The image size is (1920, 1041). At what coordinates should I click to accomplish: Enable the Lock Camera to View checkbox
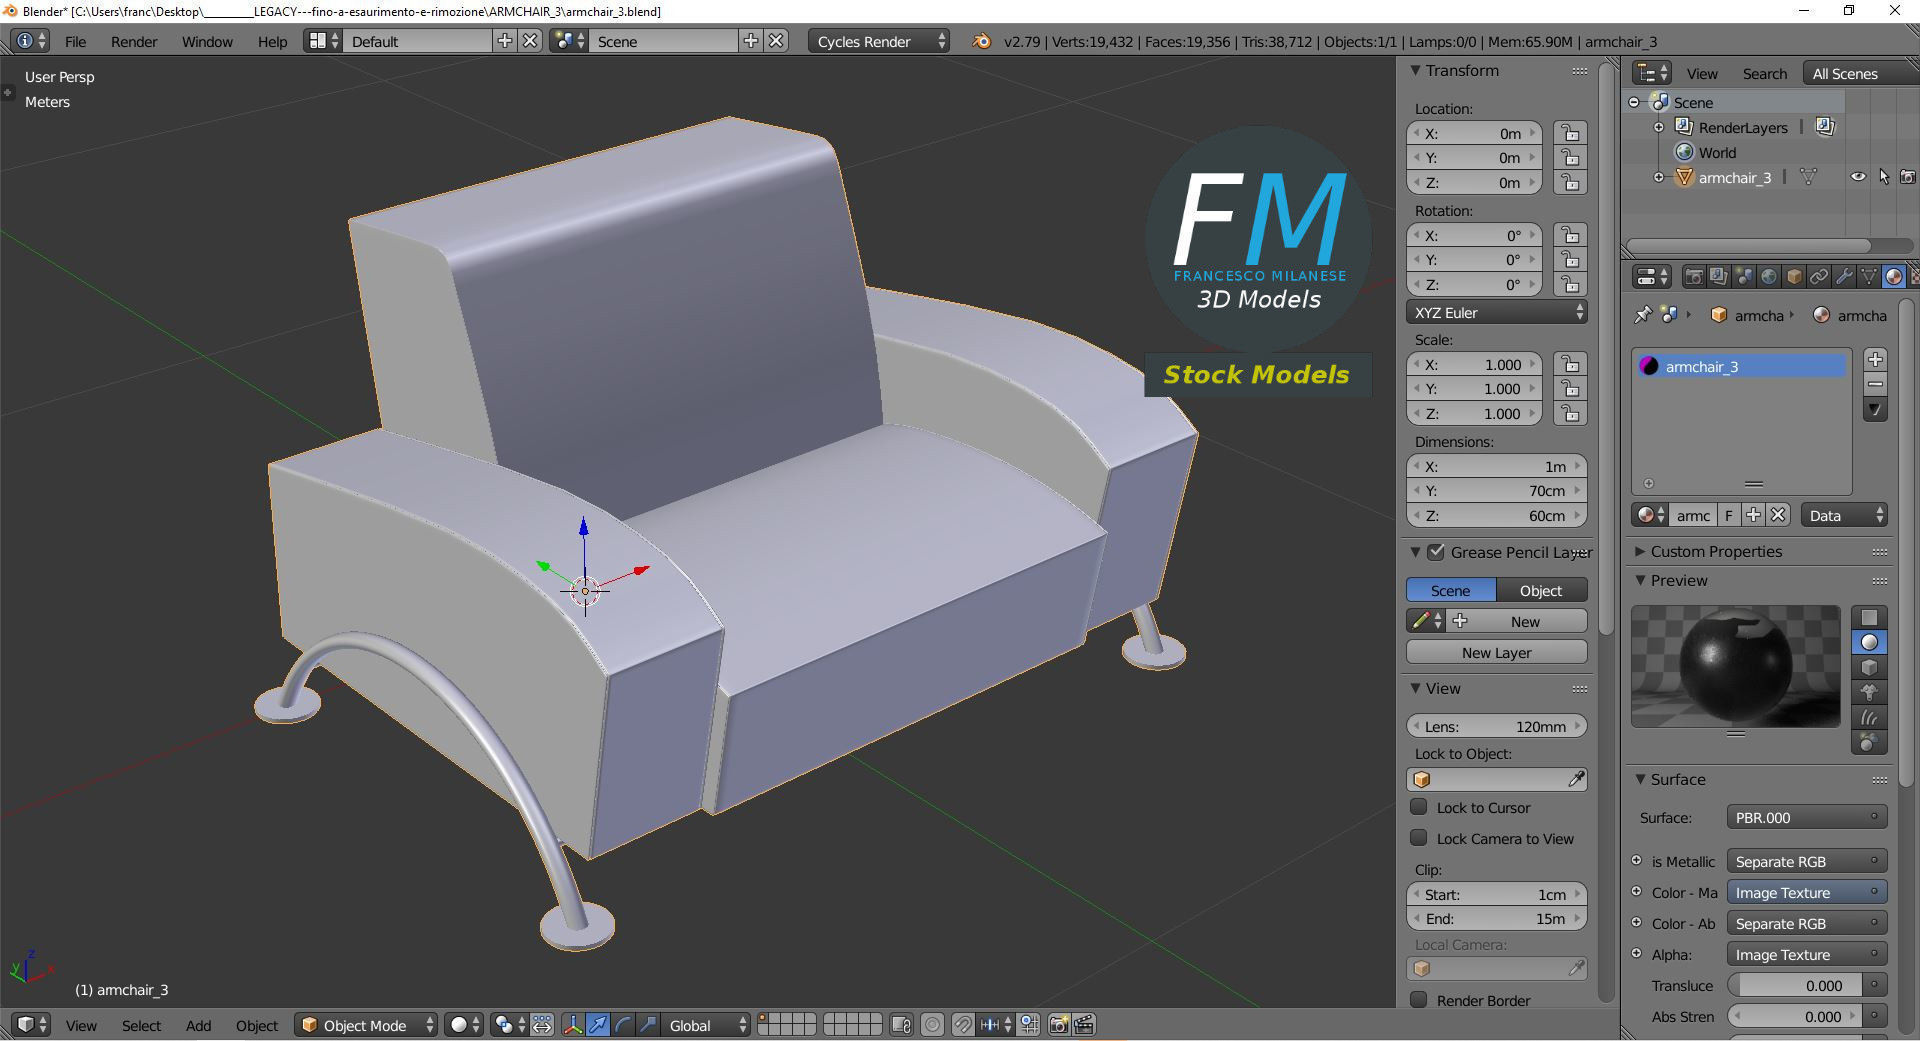[x=1418, y=838]
